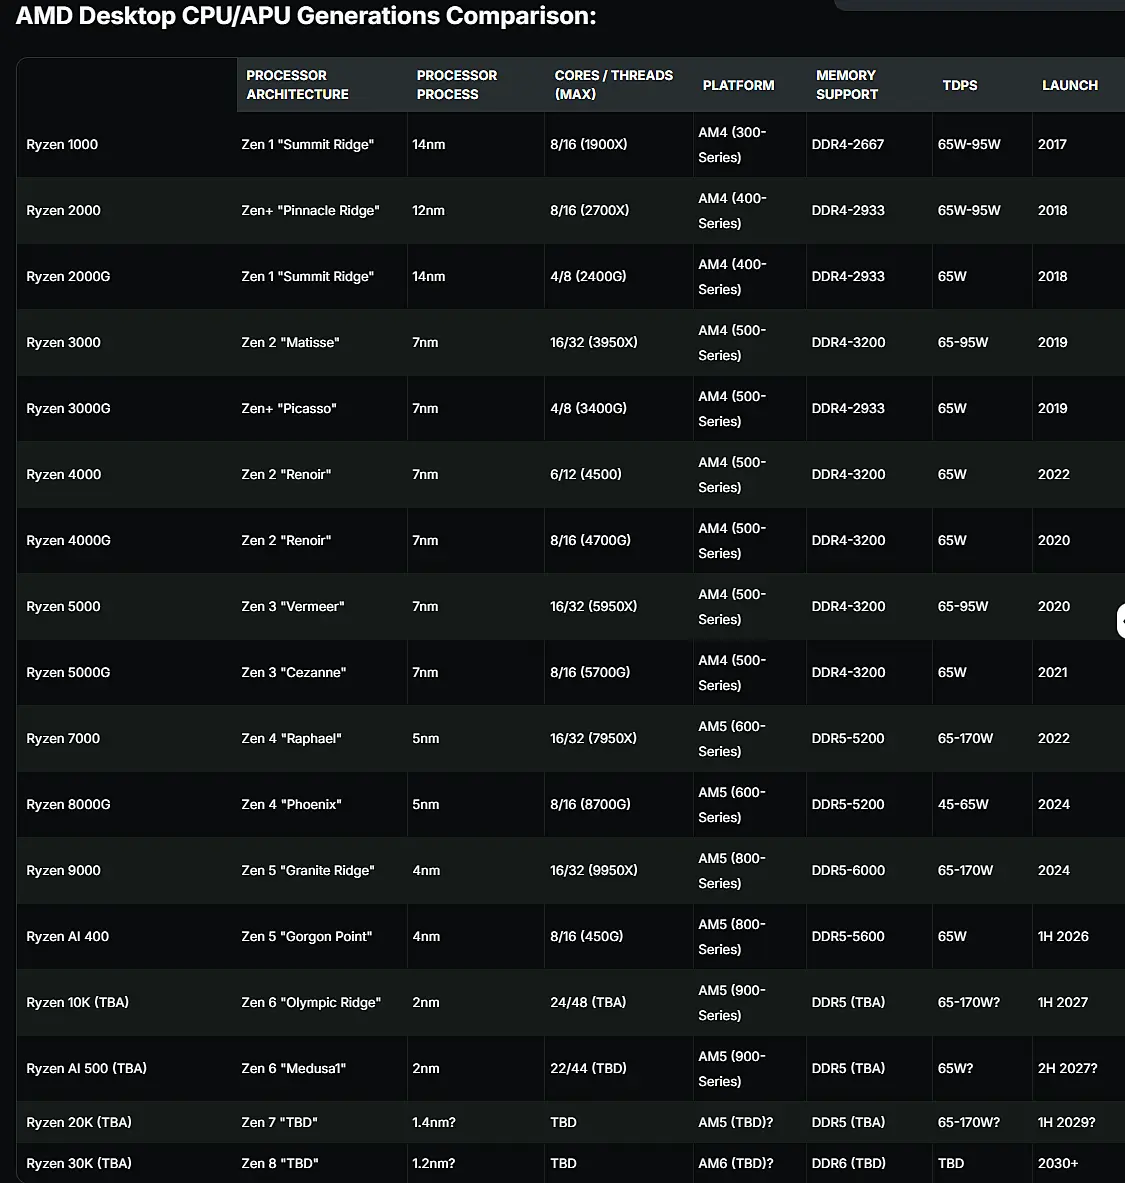Select the Ryzen 5000G row label

click(68, 672)
